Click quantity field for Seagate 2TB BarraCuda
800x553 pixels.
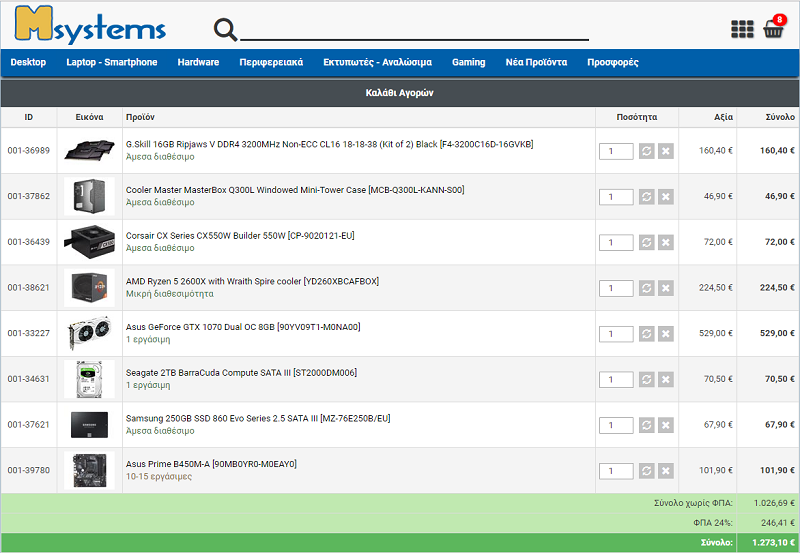pyautogui.click(x=616, y=380)
